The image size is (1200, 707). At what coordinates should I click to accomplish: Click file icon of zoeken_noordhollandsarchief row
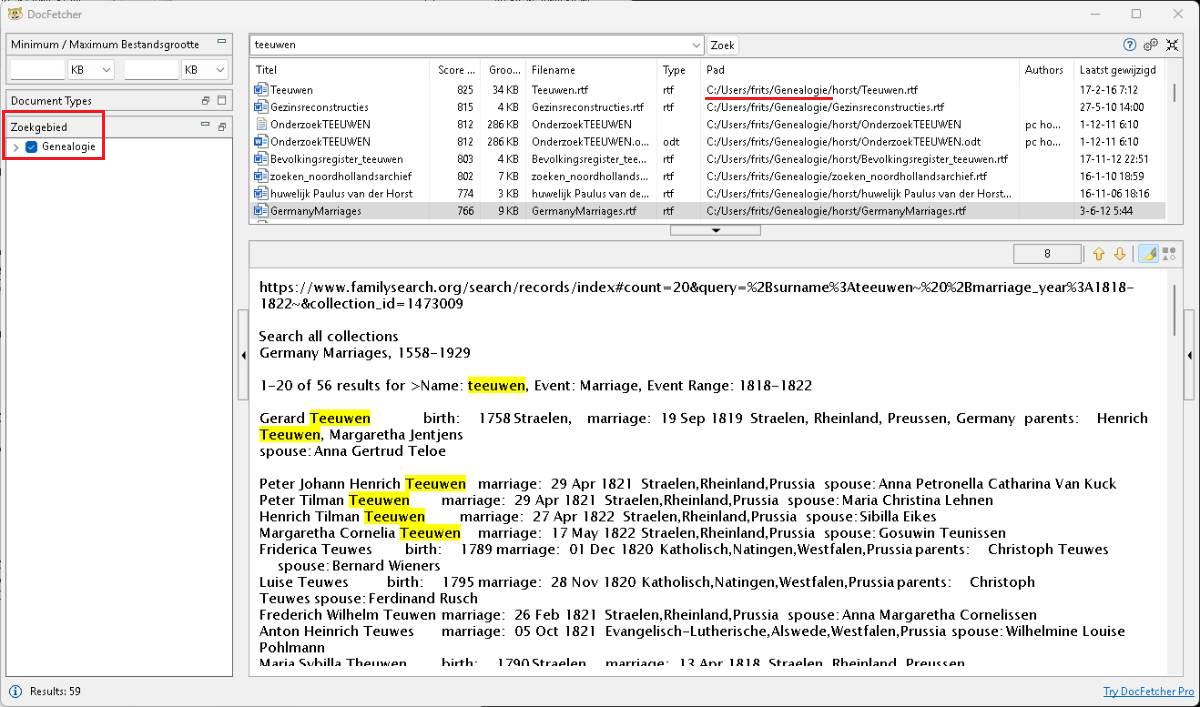tap(261, 176)
